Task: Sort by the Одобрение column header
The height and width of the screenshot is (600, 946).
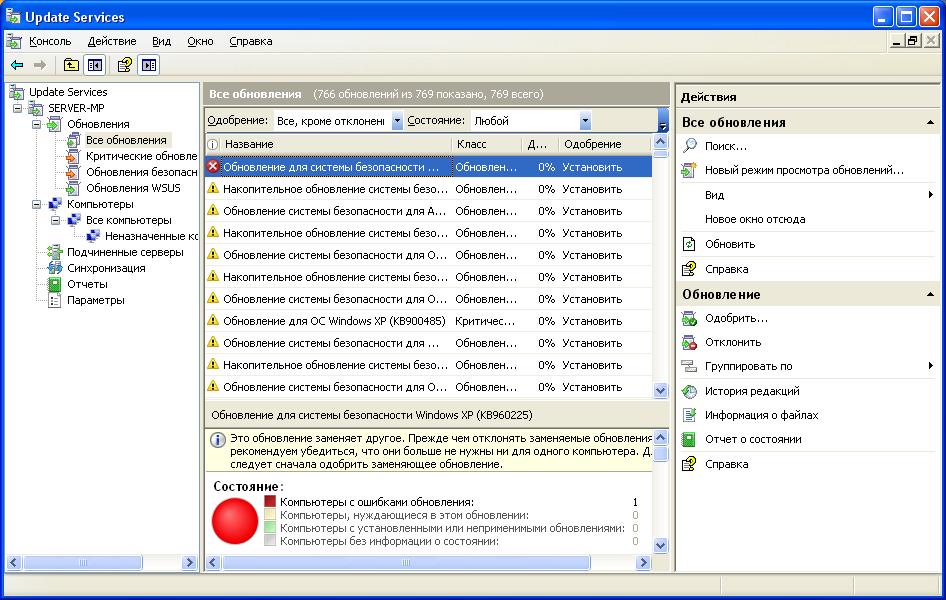Action: [x=605, y=144]
